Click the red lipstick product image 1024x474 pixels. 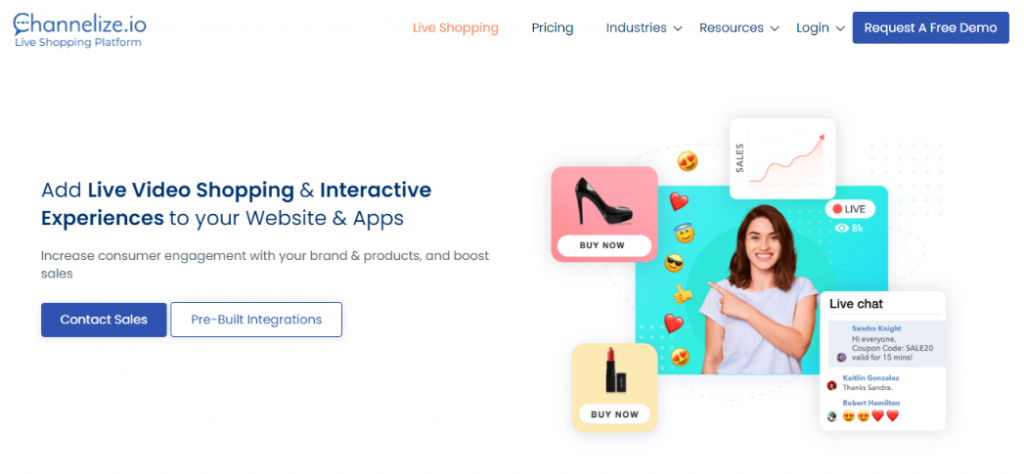(x=615, y=370)
